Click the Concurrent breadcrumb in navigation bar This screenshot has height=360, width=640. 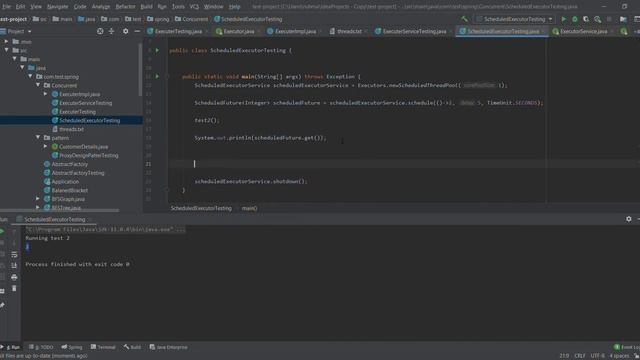click(191, 19)
